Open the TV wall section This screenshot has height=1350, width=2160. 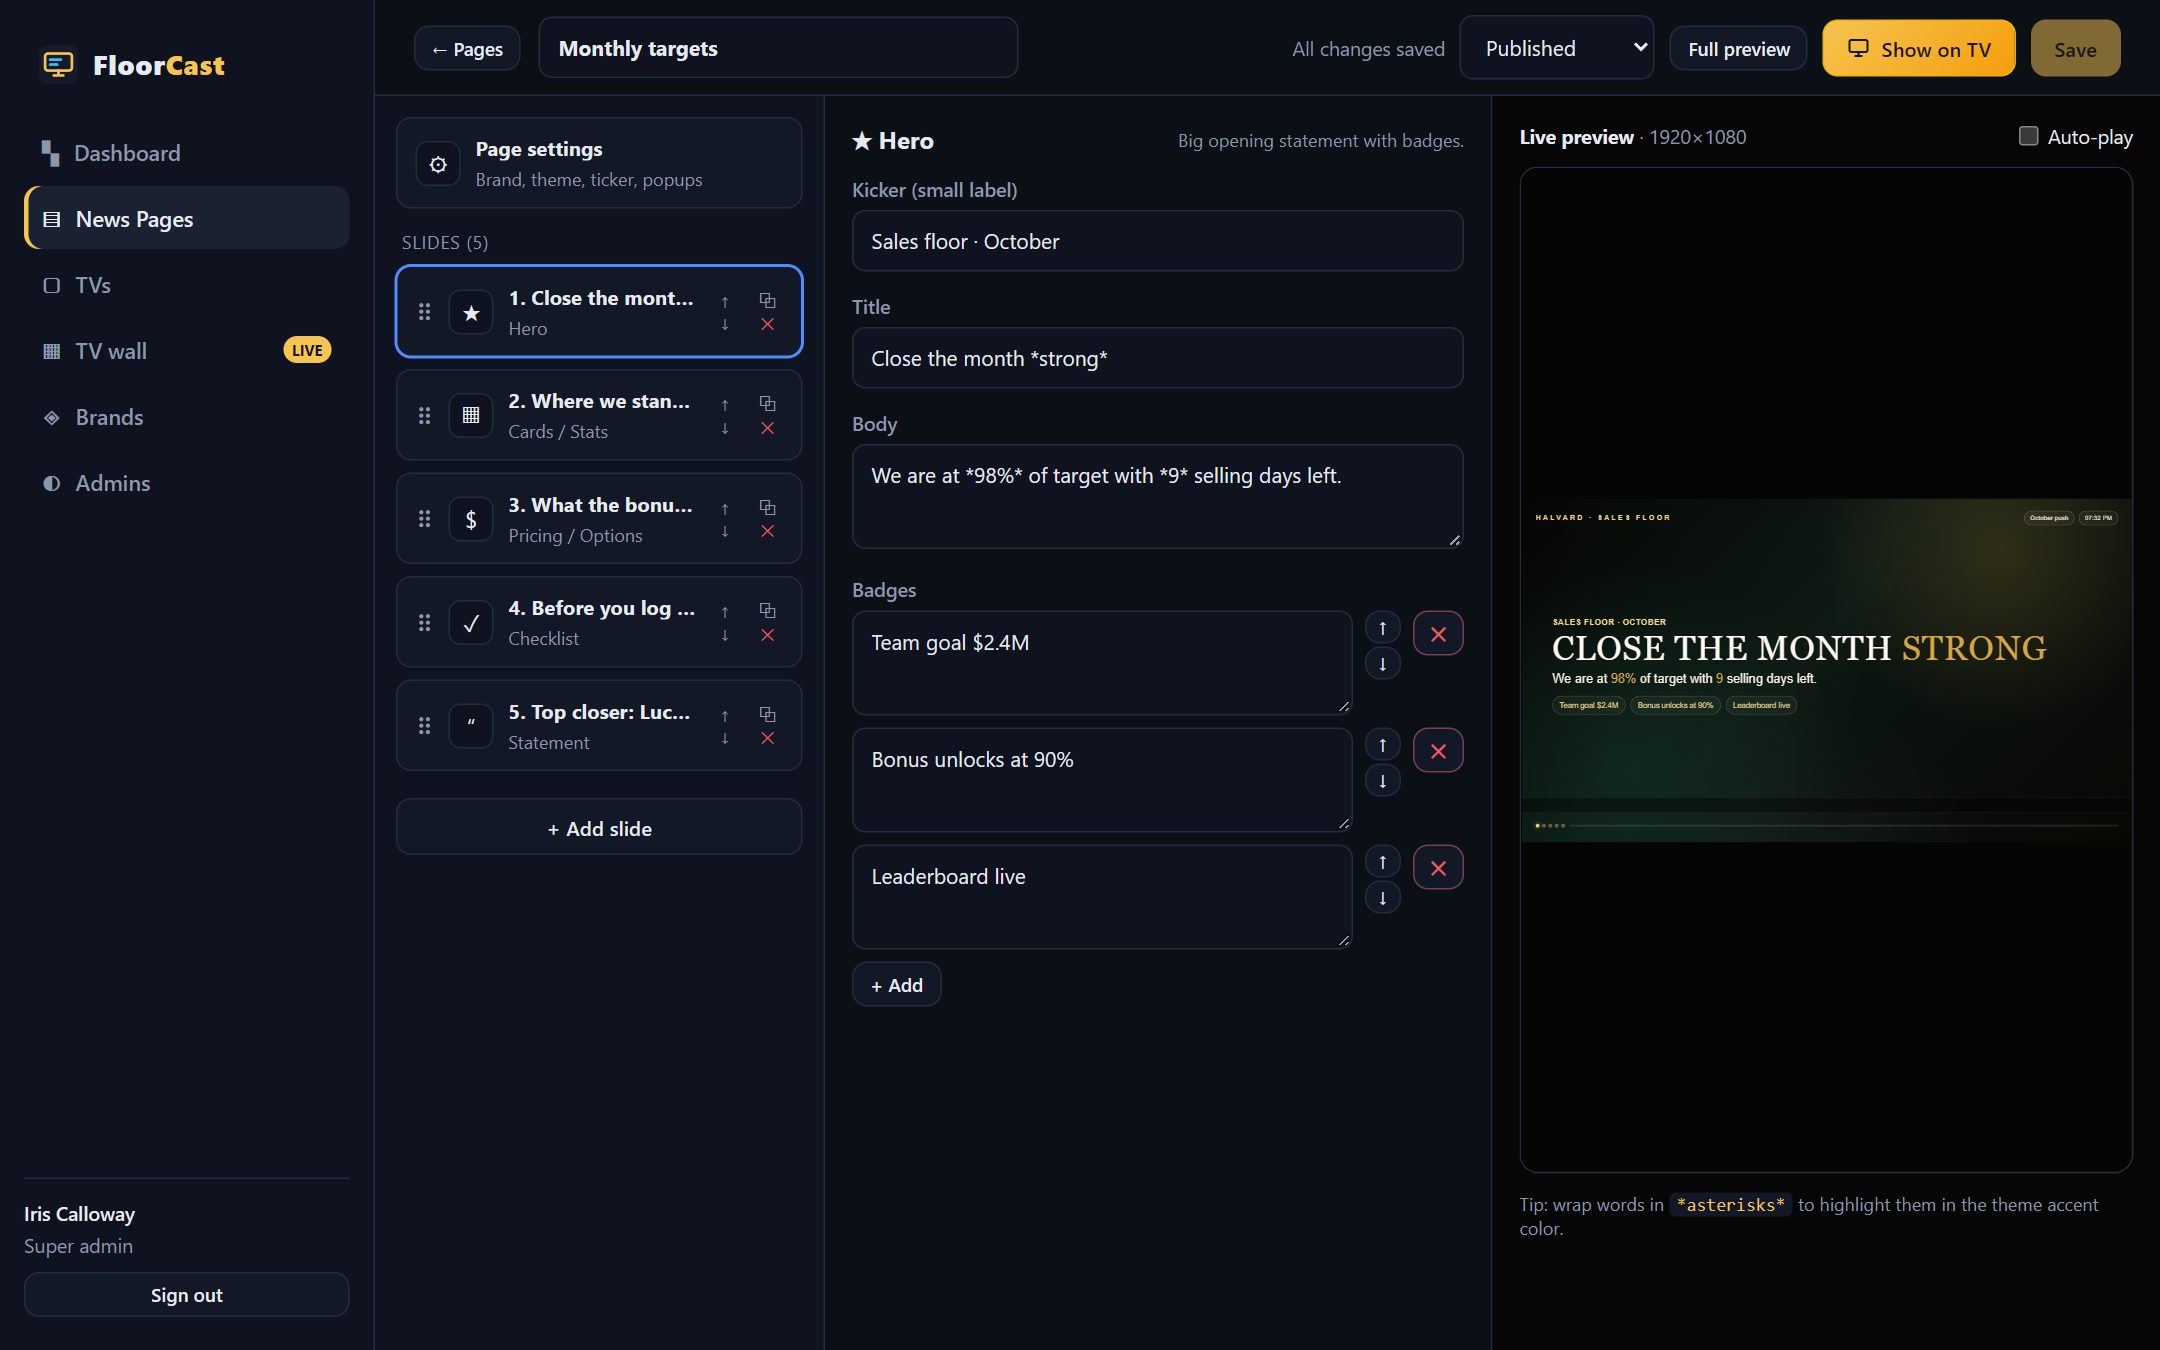point(186,351)
